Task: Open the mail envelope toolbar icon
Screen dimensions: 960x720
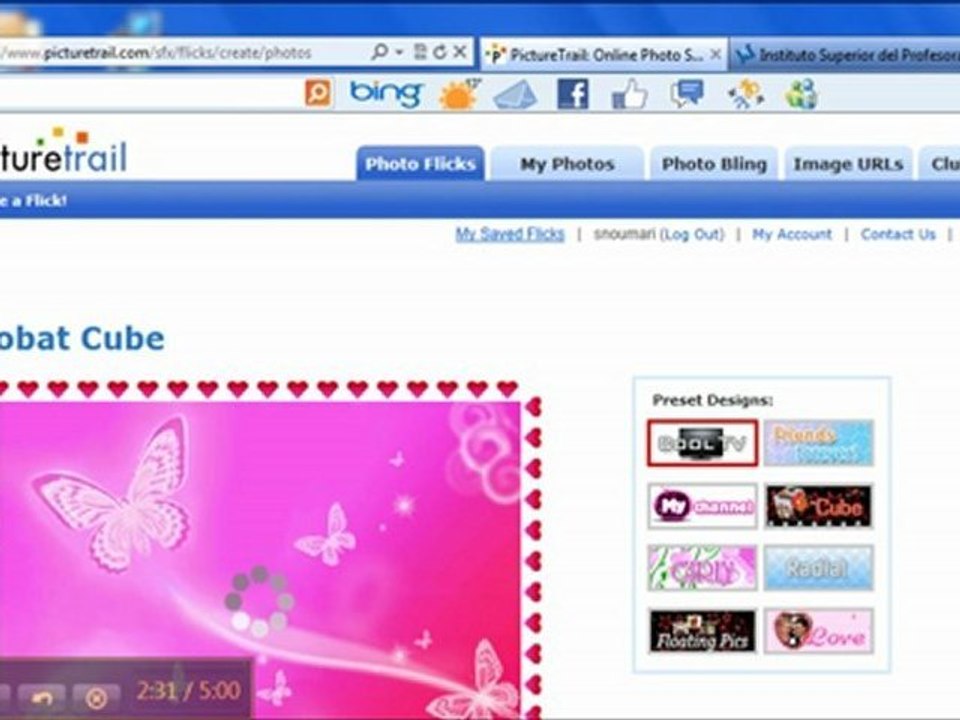Action: [x=516, y=95]
